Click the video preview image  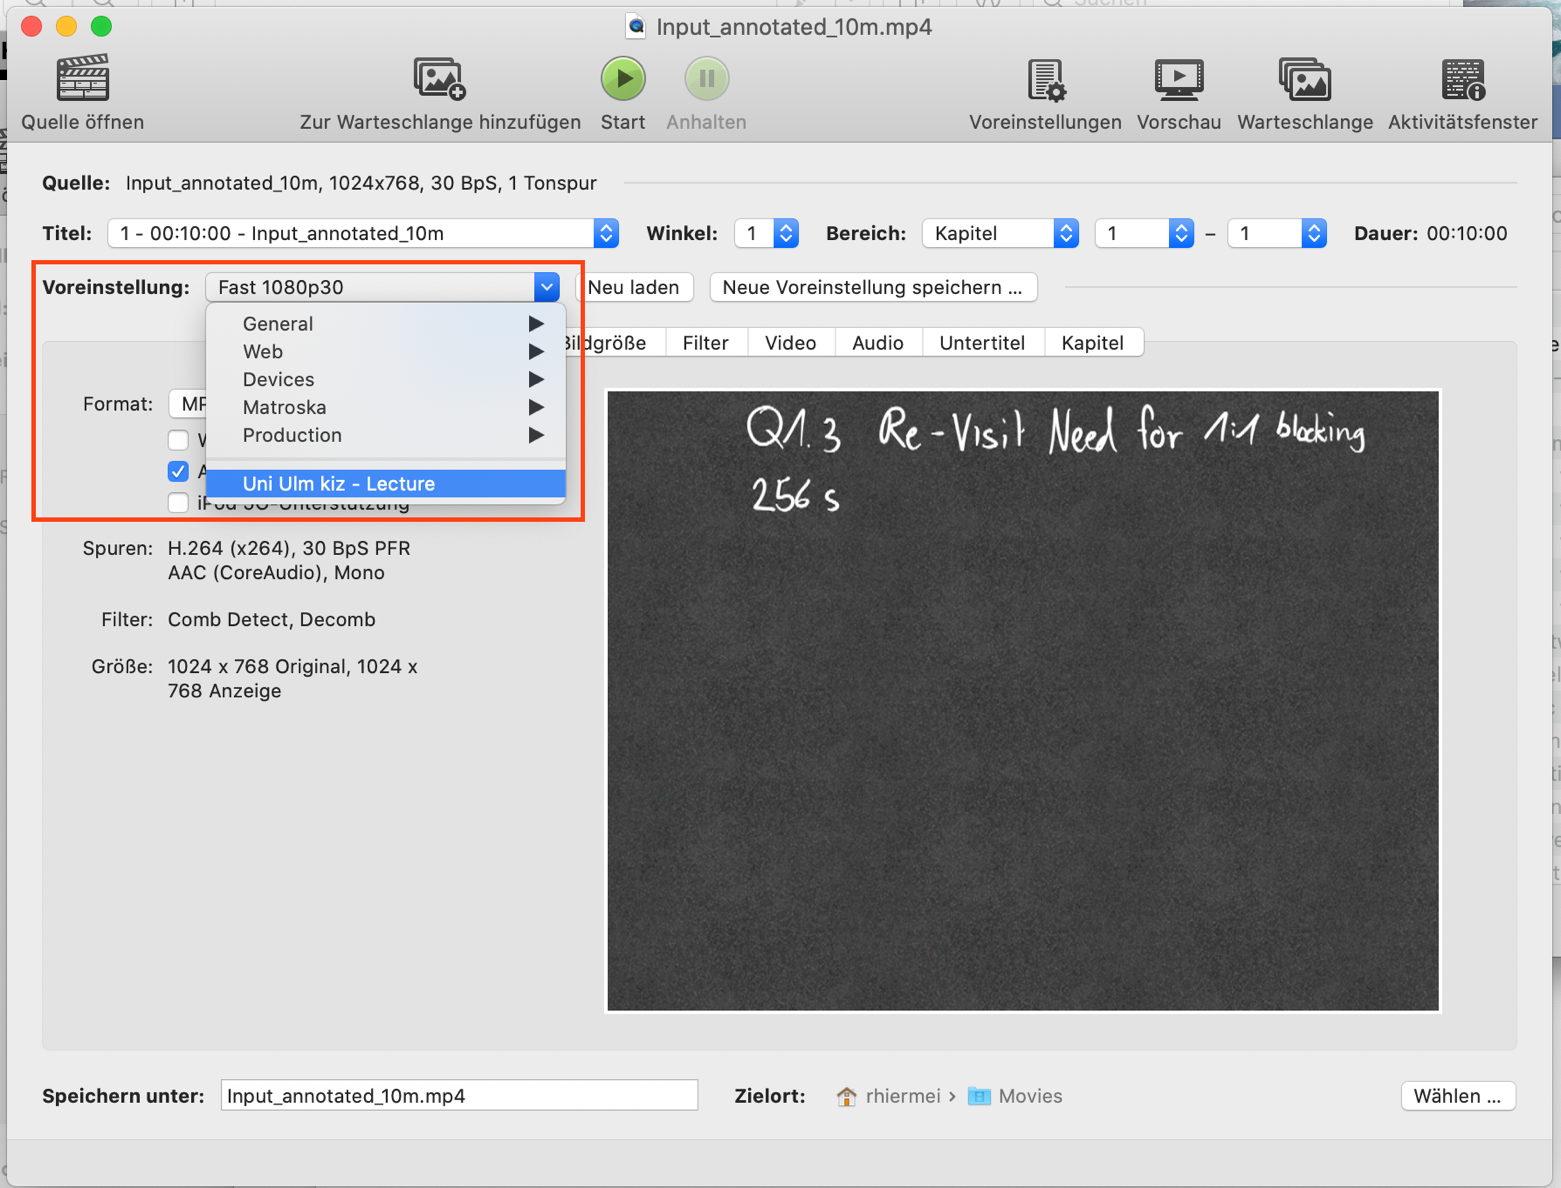[x=1023, y=701]
